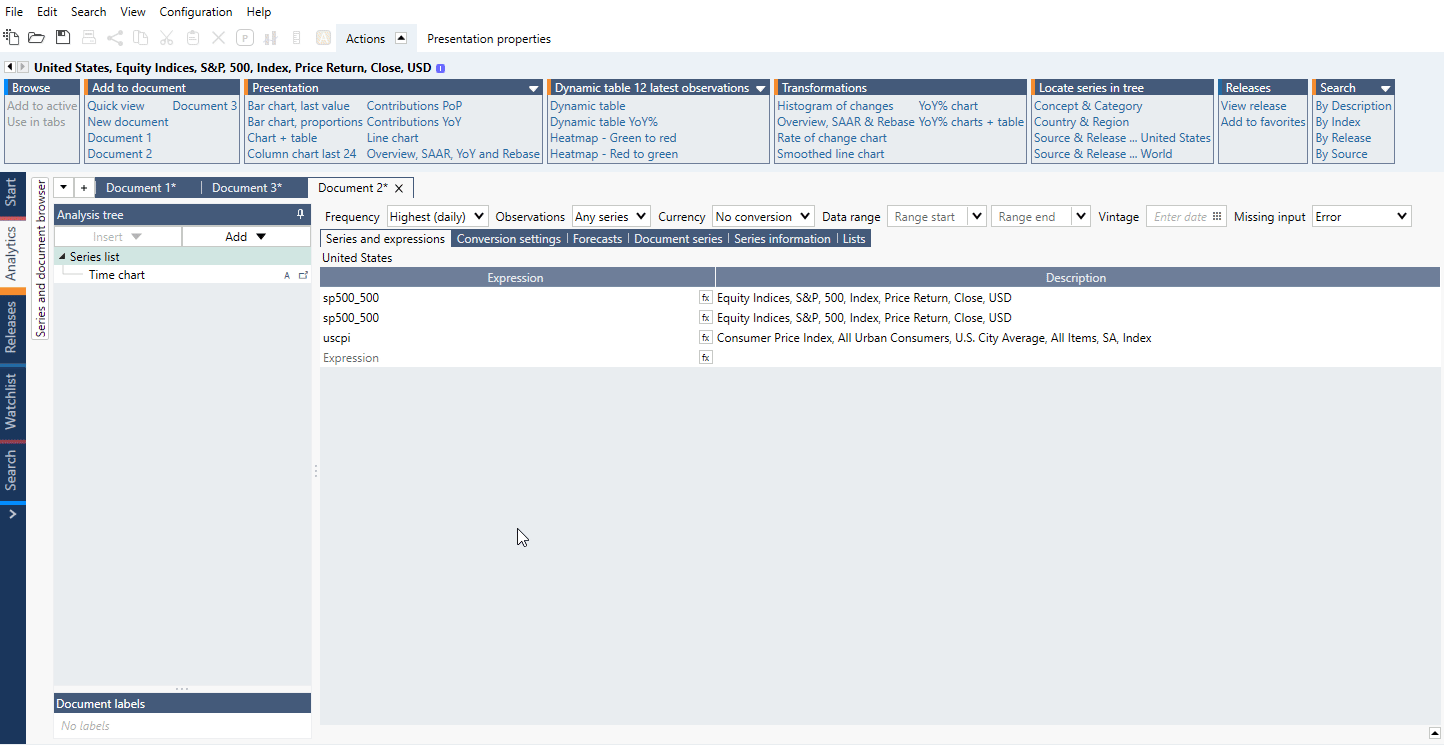Image resolution: width=1444 pixels, height=745 pixels.
Task: Open the Vintage date calendar picker
Action: tap(1217, 216)
